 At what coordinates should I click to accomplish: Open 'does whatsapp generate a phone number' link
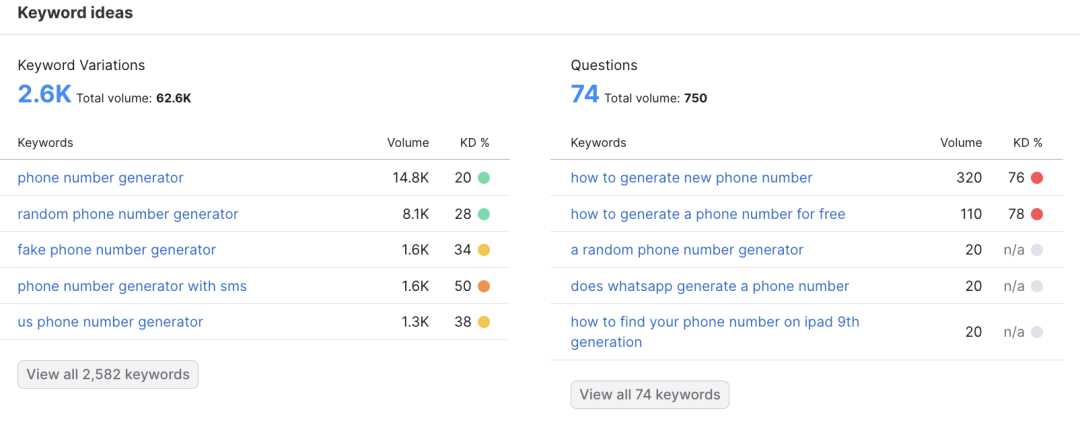tap(709, 286)
